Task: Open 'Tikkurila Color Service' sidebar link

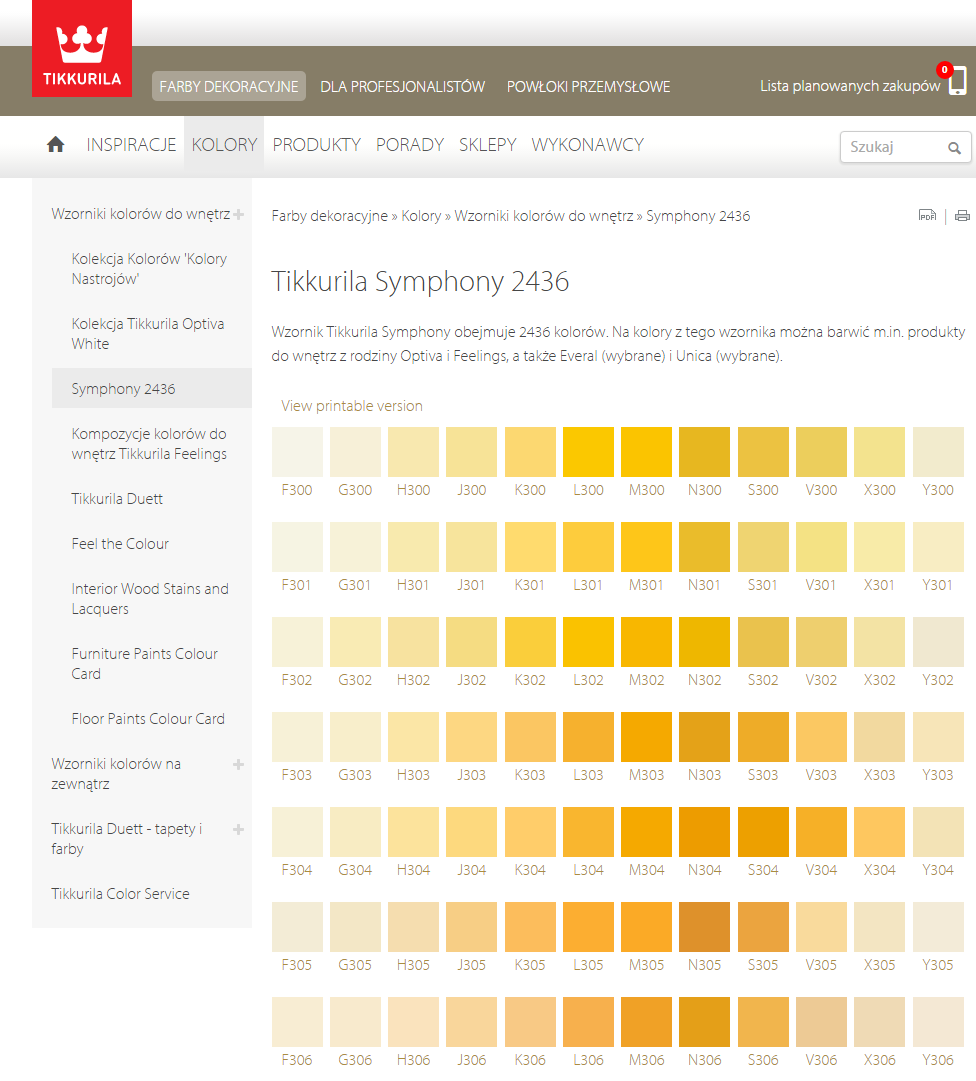Action: coord(120,894)
